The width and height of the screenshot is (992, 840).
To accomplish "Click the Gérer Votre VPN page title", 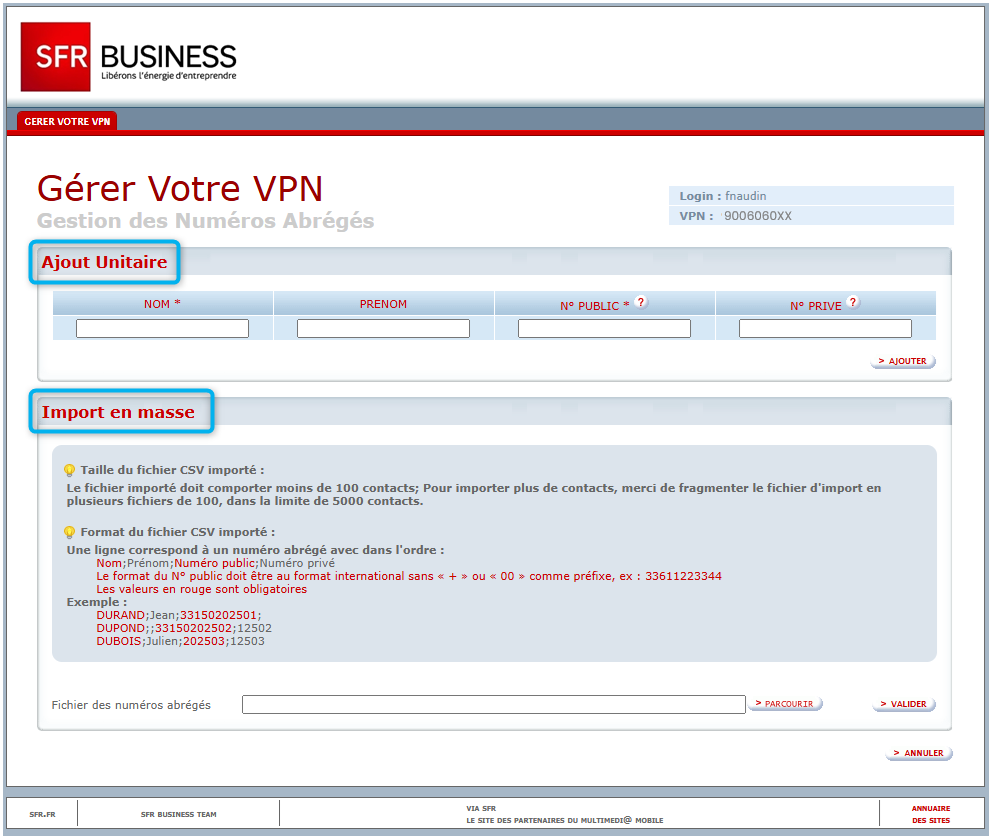I will tap(180, 188).
